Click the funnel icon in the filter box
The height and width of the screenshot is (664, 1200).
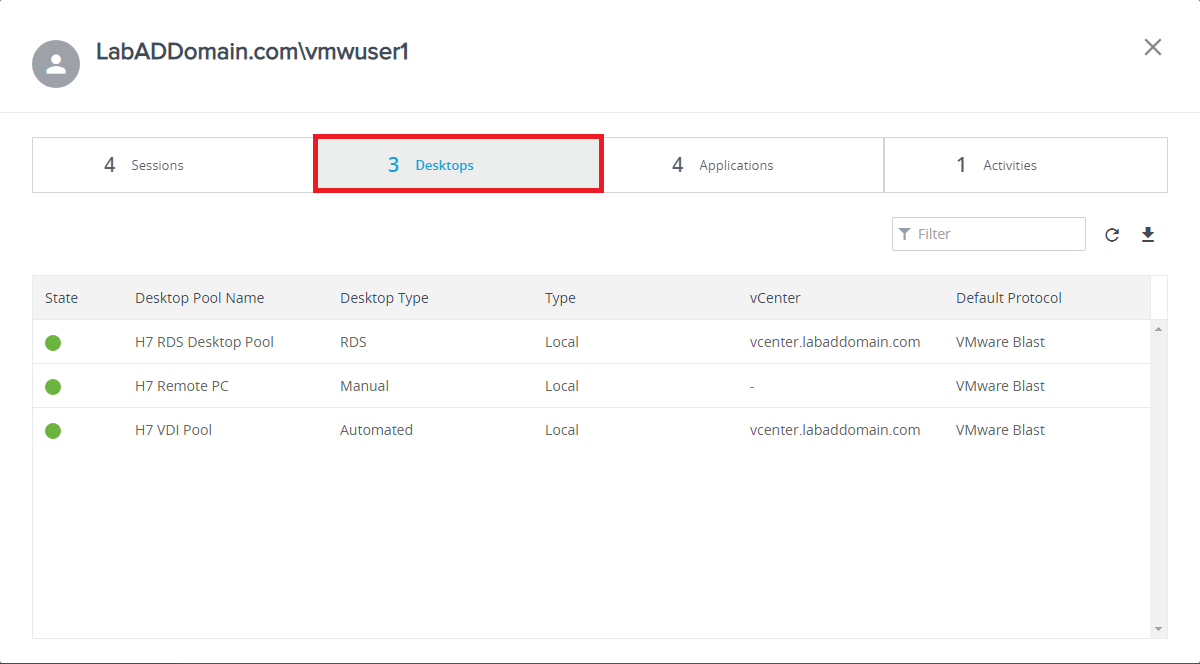point(905,234)
